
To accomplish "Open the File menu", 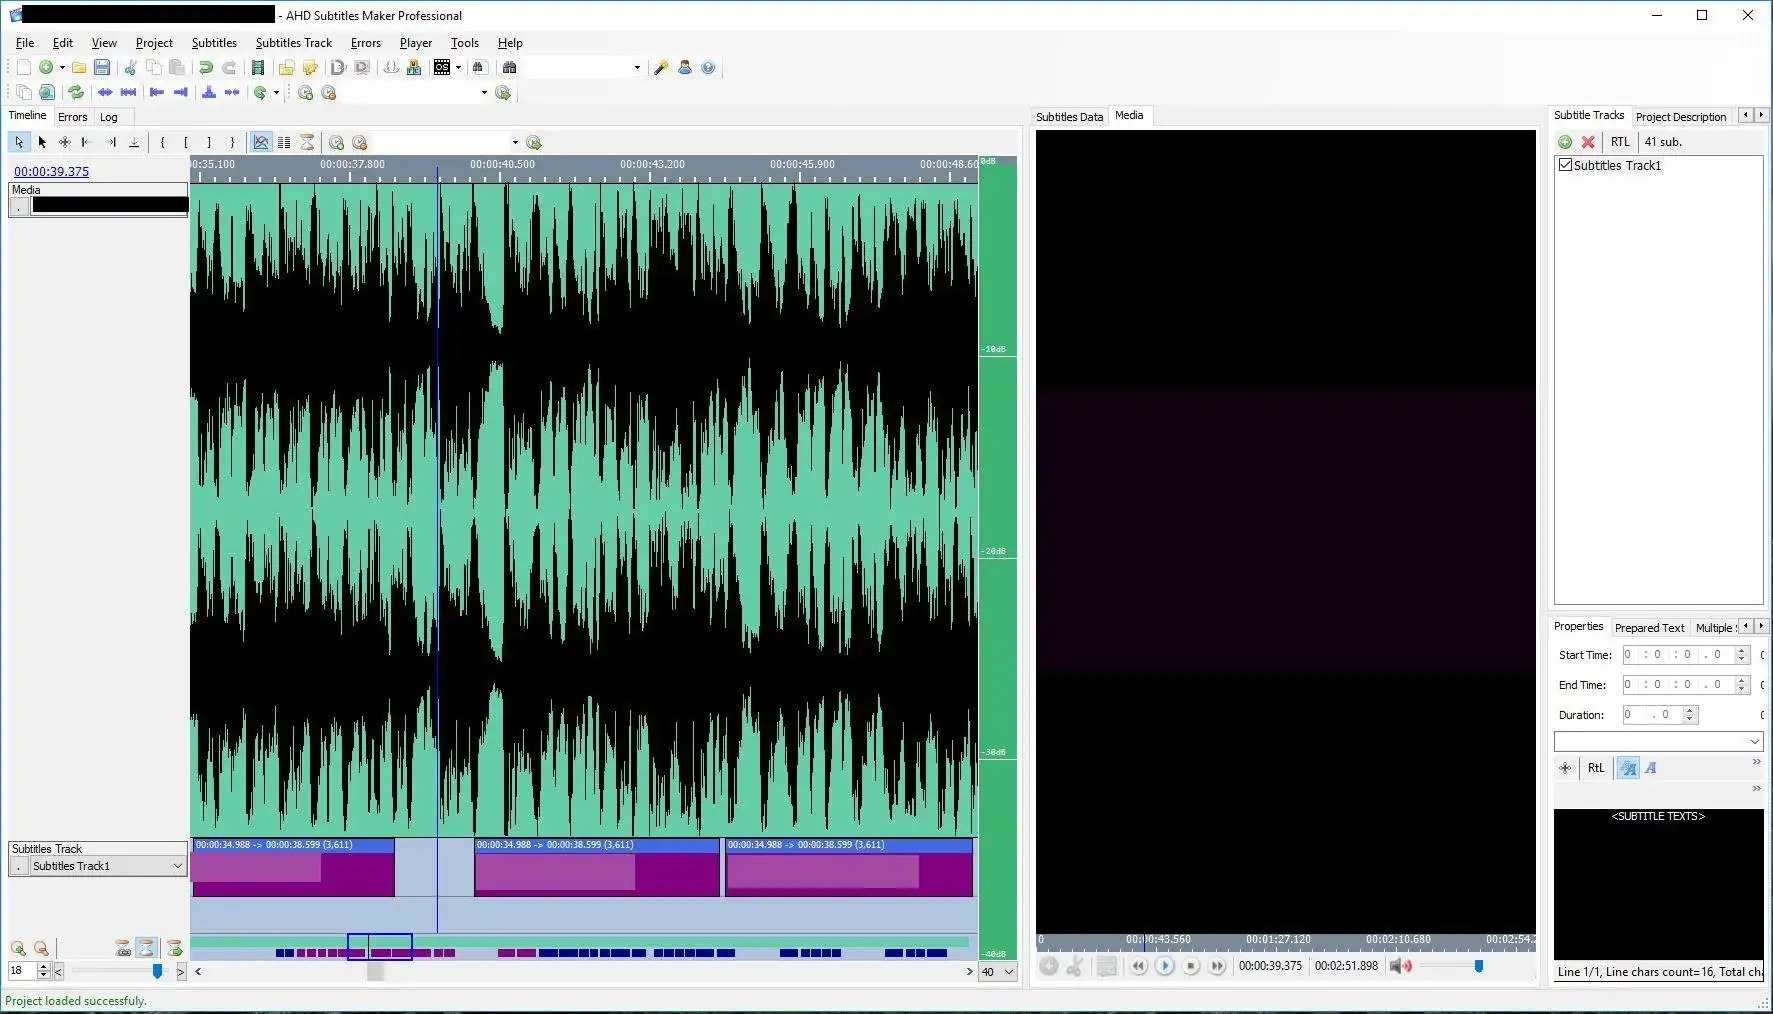I will click(25, 43).
